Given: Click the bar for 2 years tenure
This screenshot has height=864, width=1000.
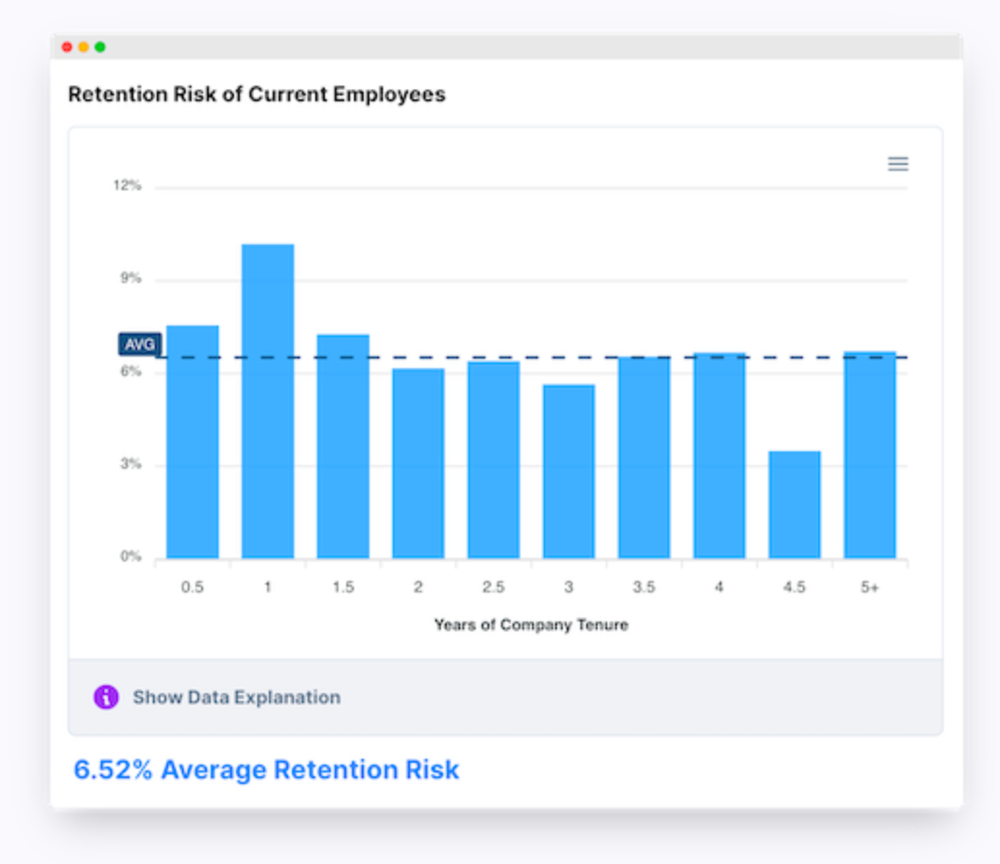Looking at the screenshot, I should point(418,464).
